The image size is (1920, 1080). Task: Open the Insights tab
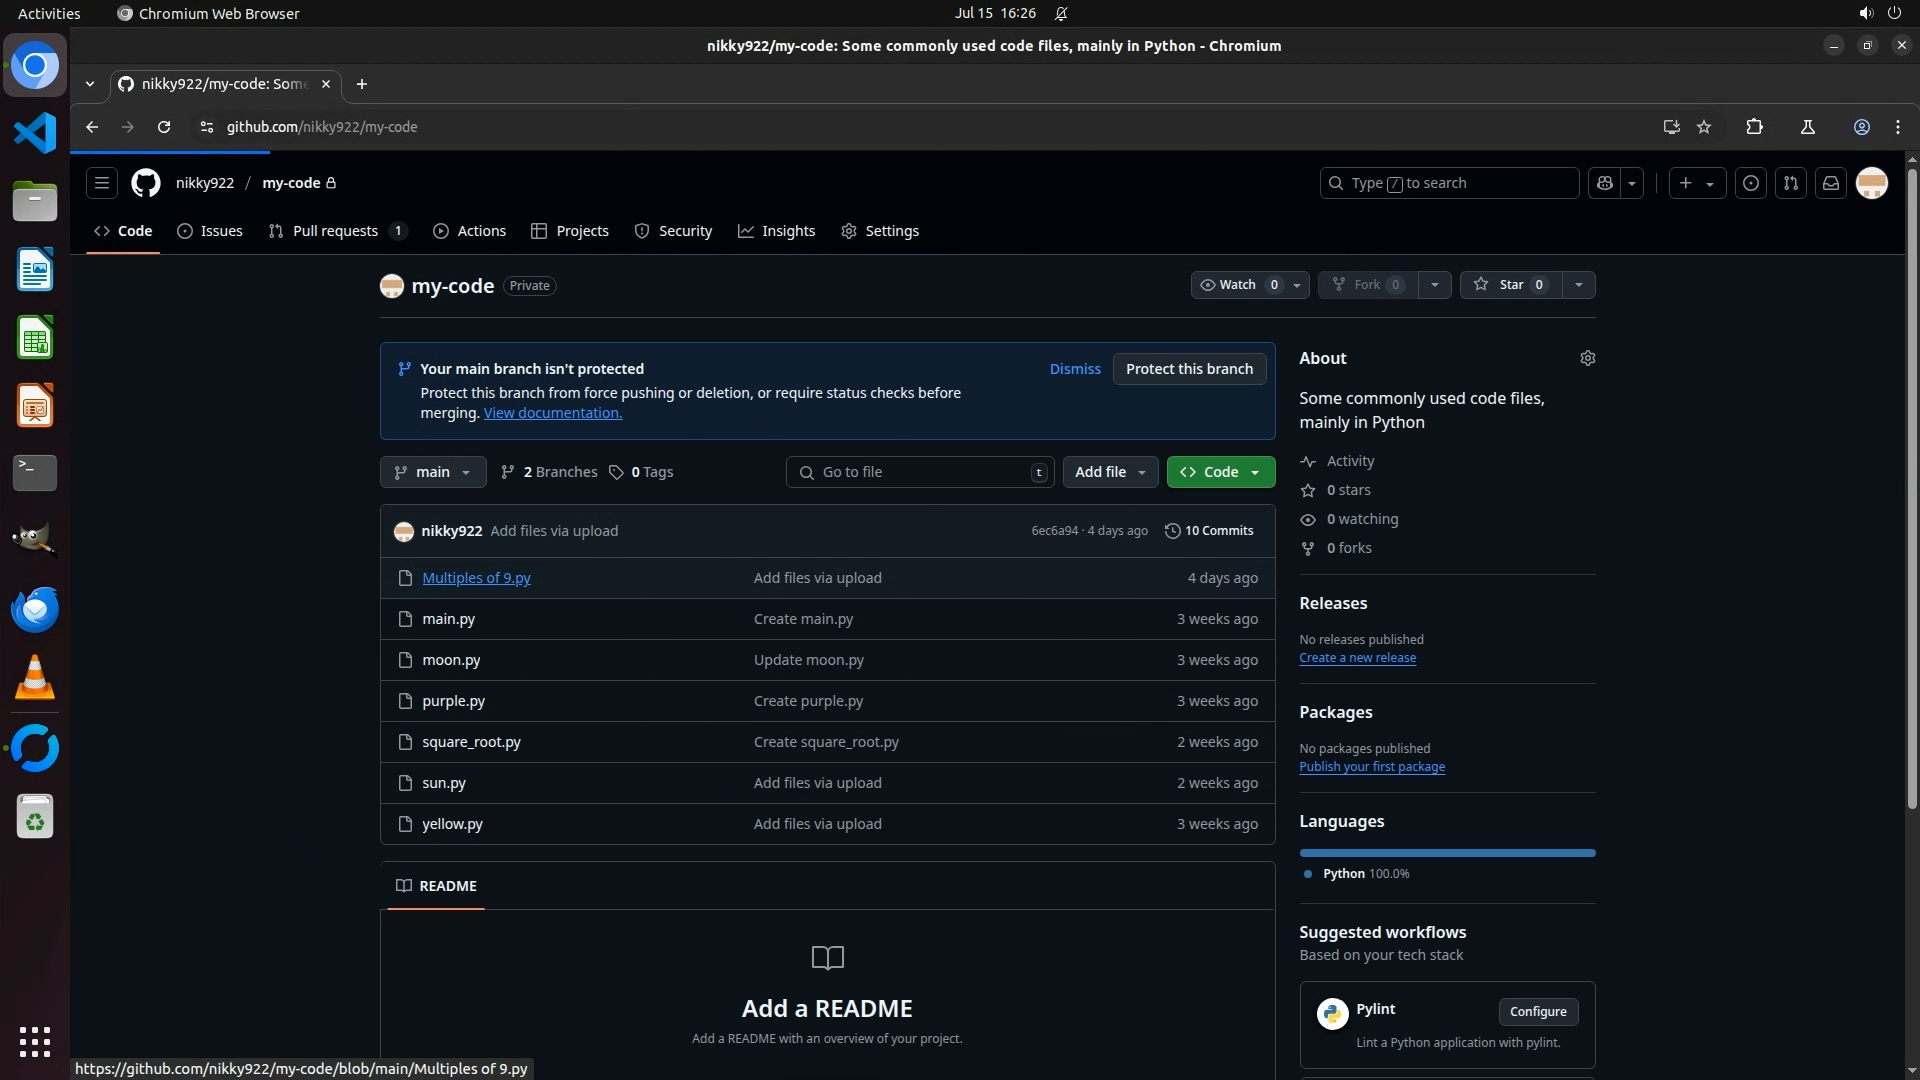777,231
